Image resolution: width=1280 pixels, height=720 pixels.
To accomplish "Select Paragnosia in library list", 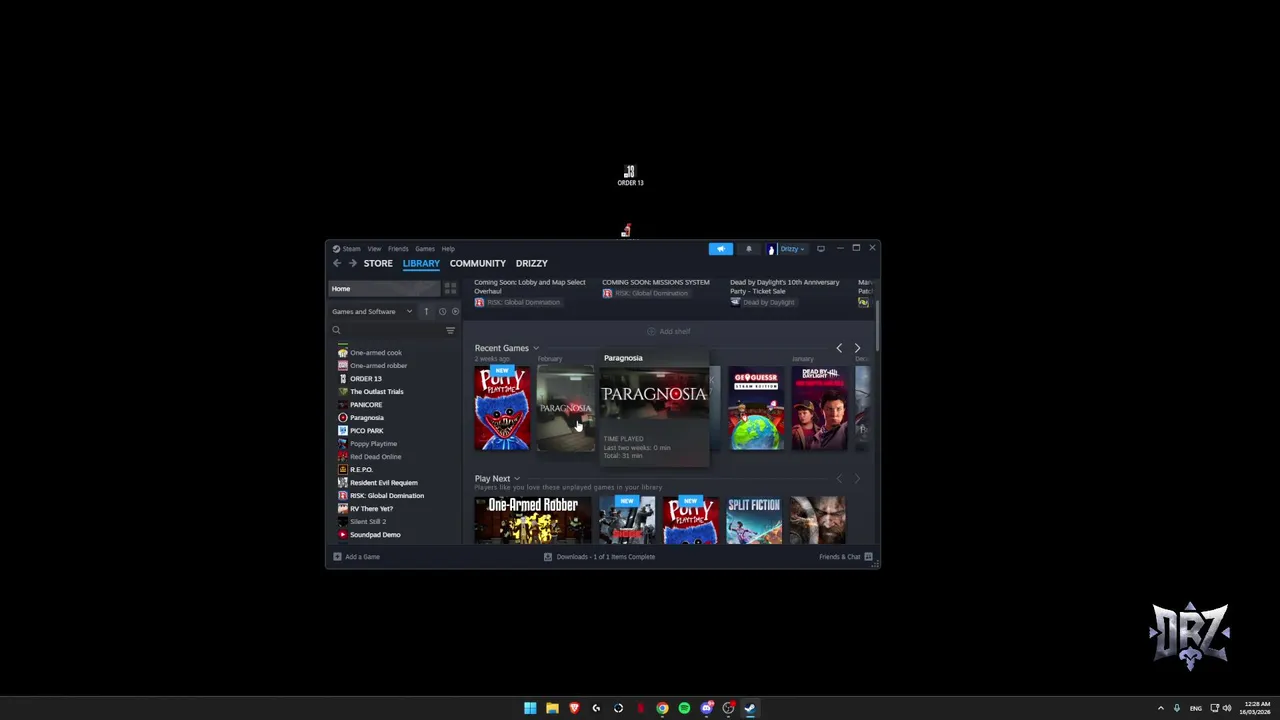I will point(366,417).
